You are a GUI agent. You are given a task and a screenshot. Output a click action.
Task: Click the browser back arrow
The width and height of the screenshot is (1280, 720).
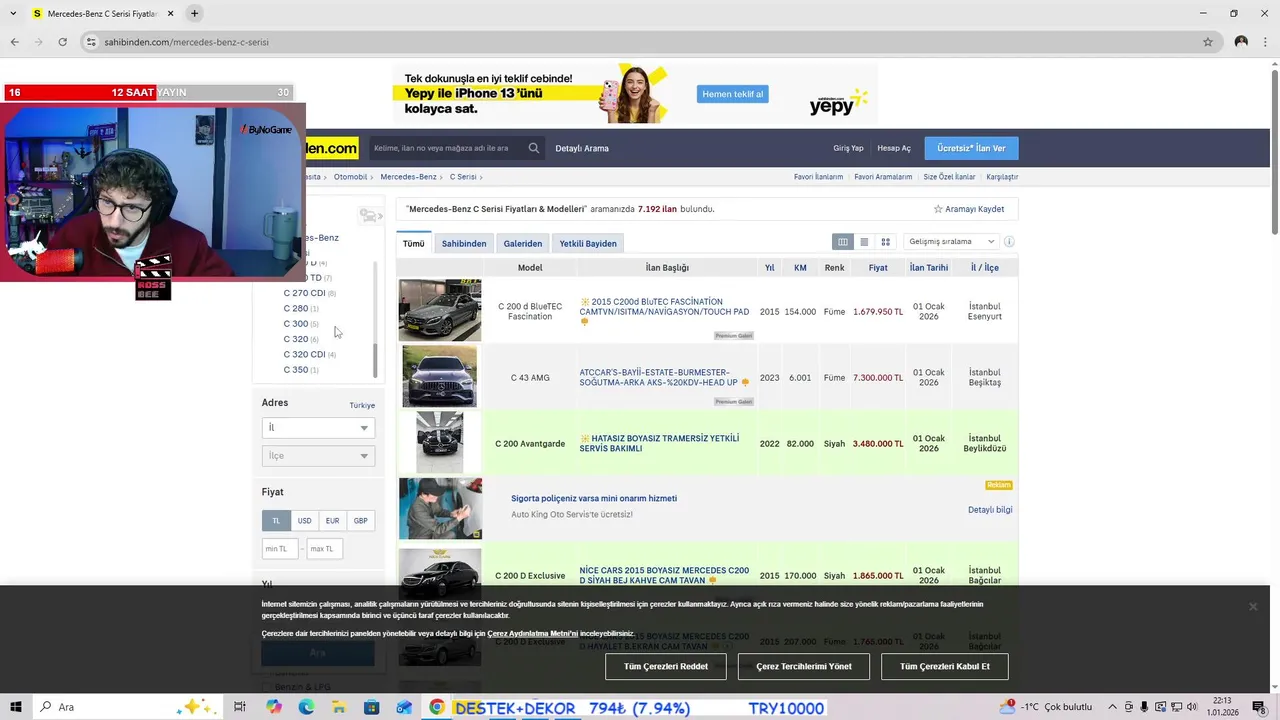(x=14, y=42)
